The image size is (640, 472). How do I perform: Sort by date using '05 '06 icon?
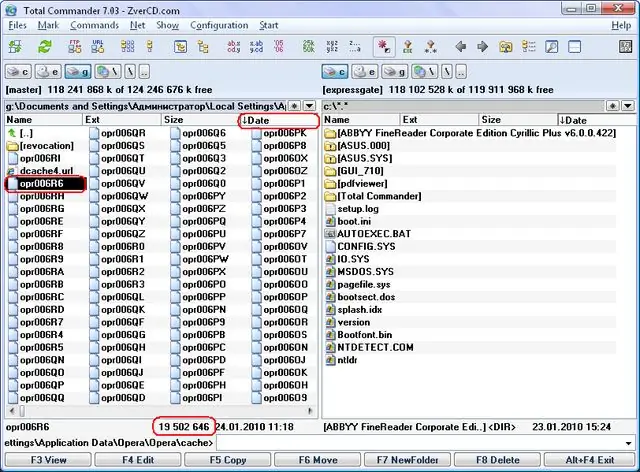click(x=279, y=47)
